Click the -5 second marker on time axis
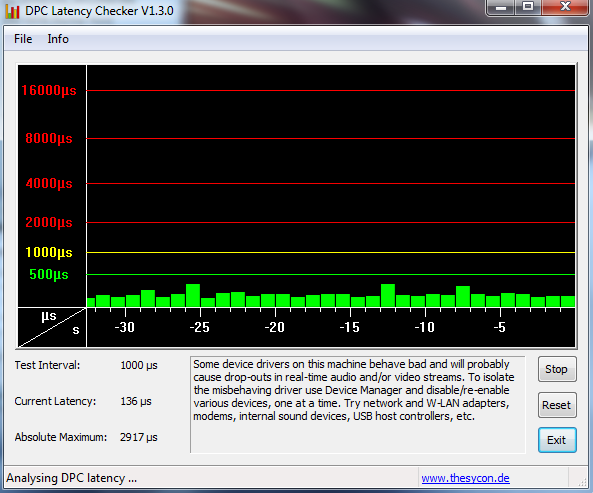 (x=500, y=327)
